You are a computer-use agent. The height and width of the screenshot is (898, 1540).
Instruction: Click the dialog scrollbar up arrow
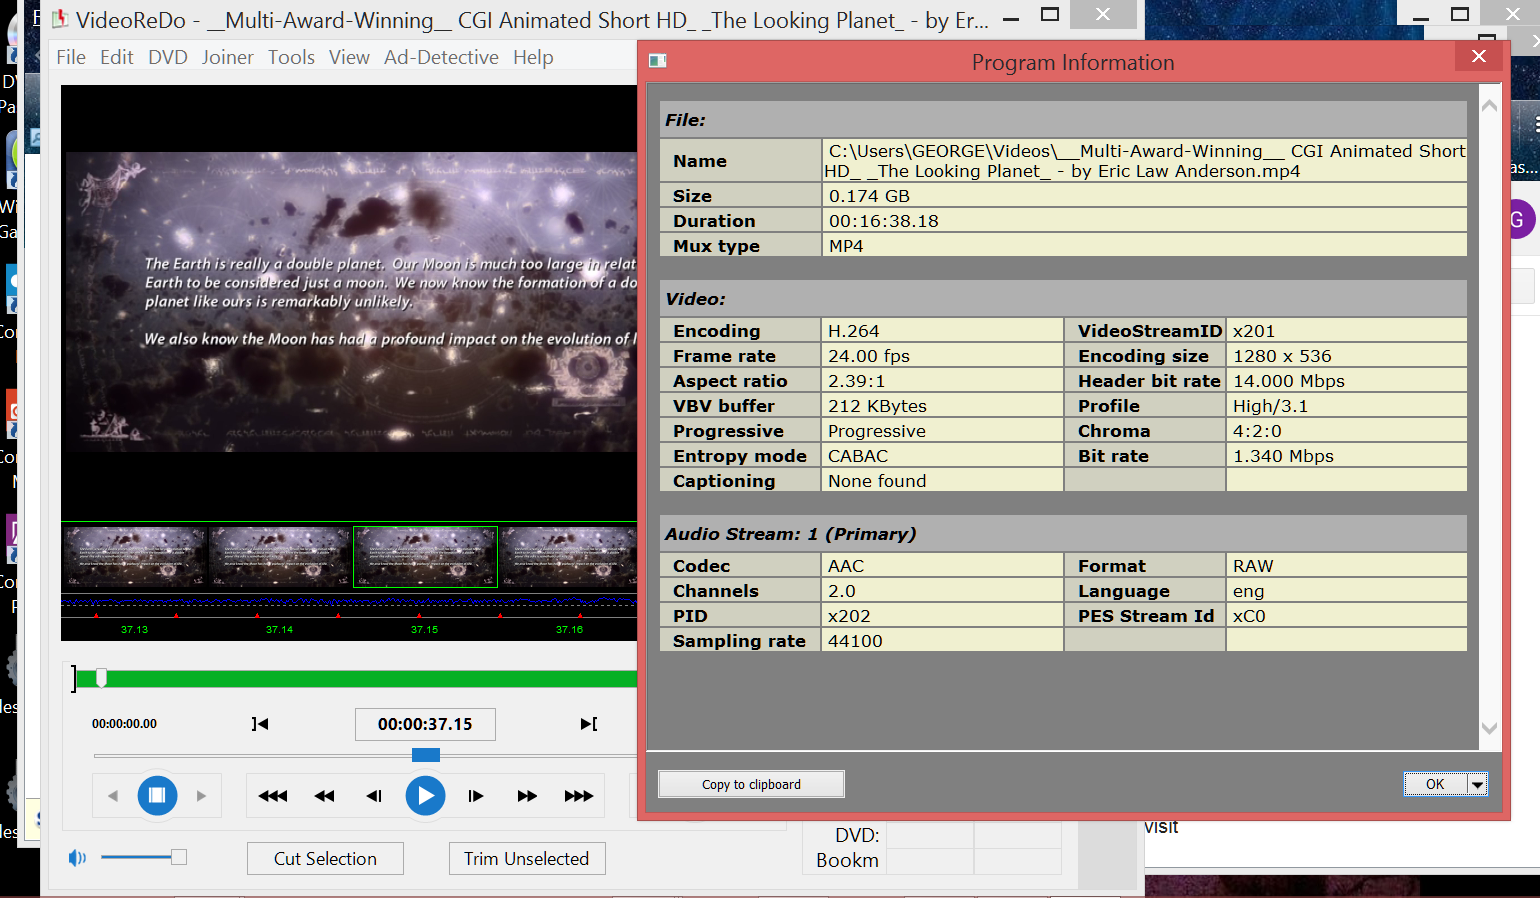1489,106
